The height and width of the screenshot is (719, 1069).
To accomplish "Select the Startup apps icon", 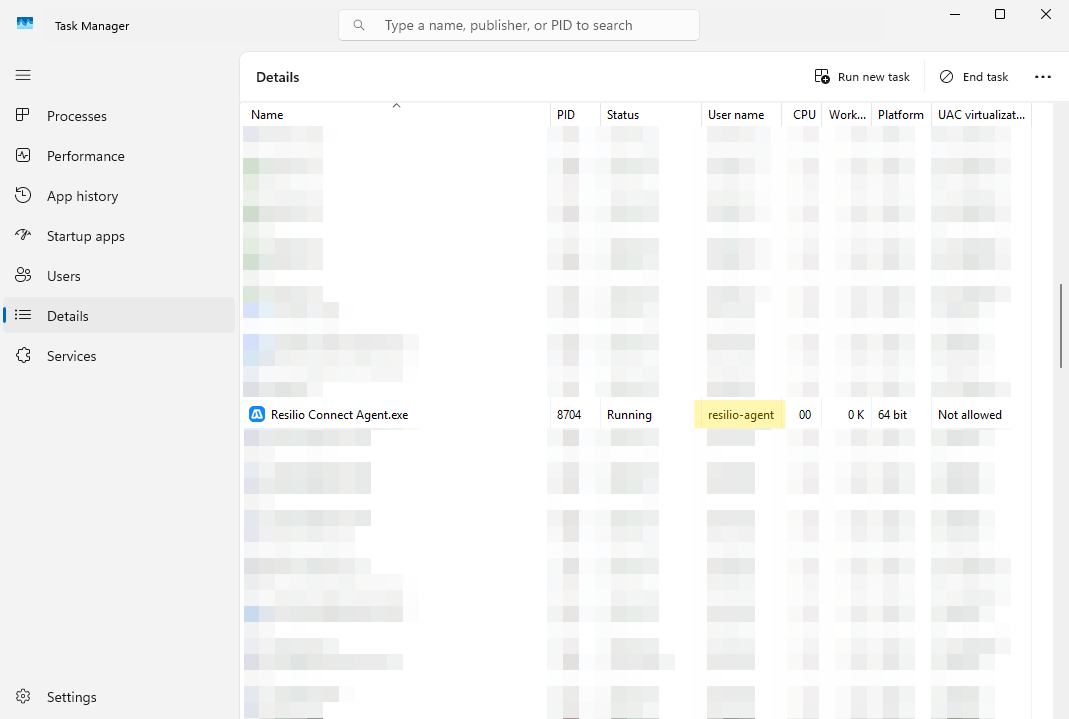I will coord(22,235).
